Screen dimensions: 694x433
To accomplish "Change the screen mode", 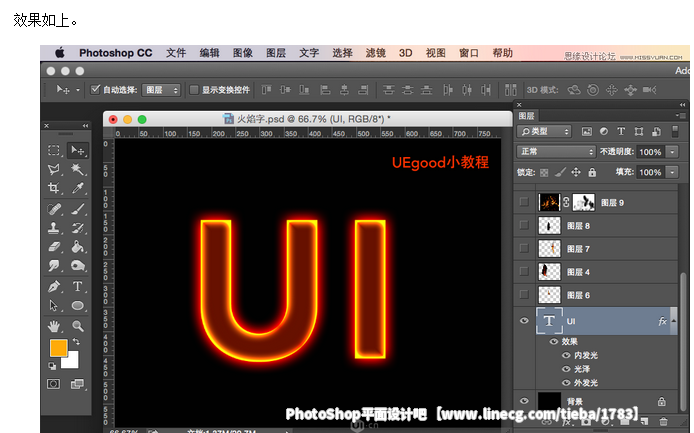I will coord(77,384).
